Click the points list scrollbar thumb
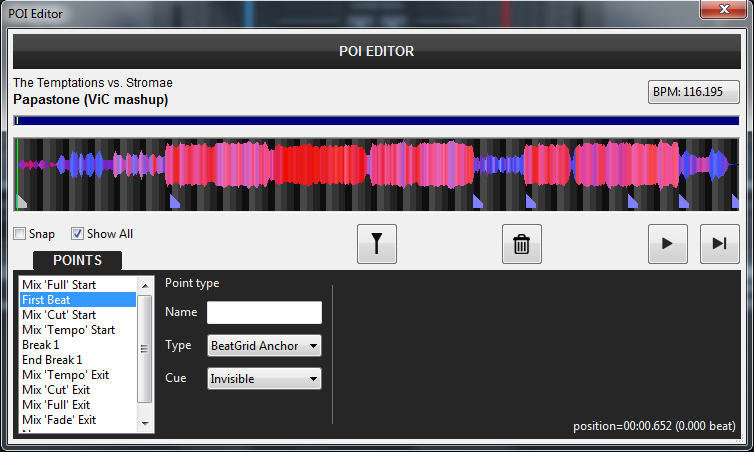This screenshot has height=452, width=754. pos(145,349)
